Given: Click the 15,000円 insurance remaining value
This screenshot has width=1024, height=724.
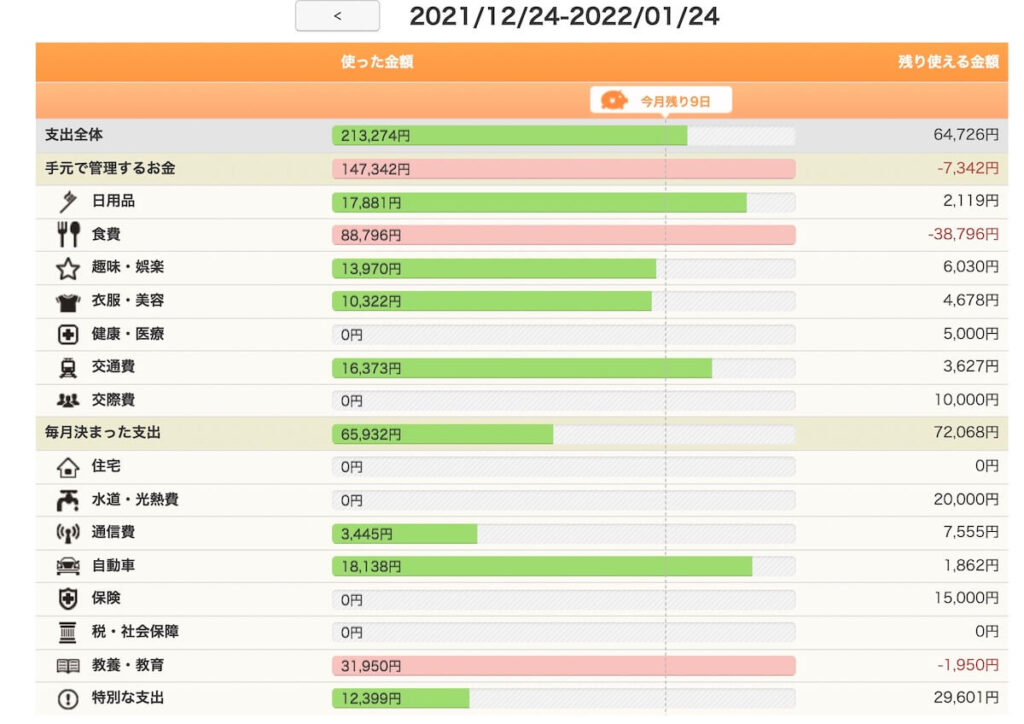Looking at the screenshot, I should pyautogui.click(x=966, y=598).
